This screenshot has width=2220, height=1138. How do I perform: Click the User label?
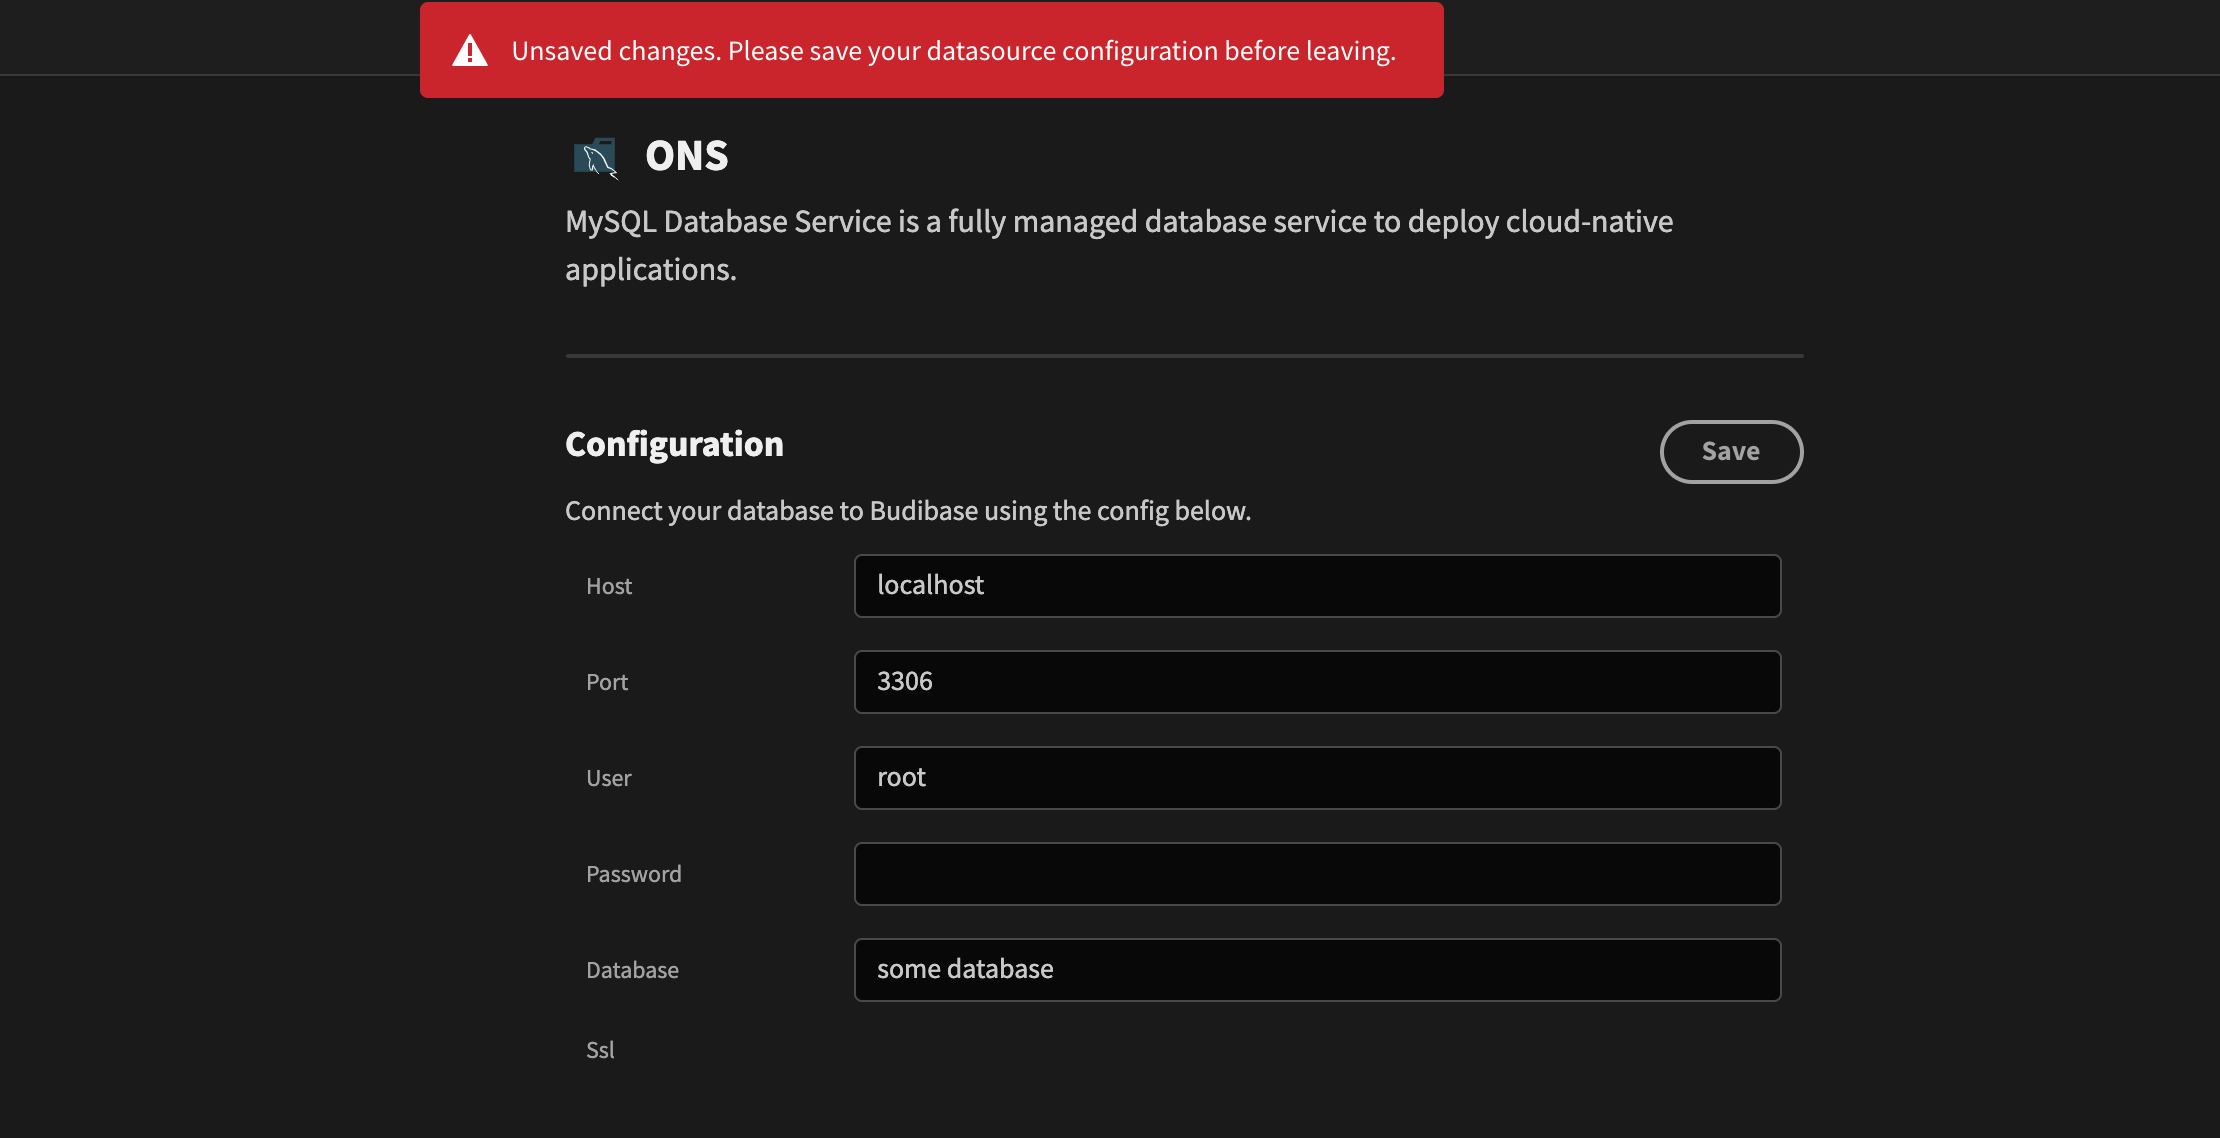(x=608, y=778)
